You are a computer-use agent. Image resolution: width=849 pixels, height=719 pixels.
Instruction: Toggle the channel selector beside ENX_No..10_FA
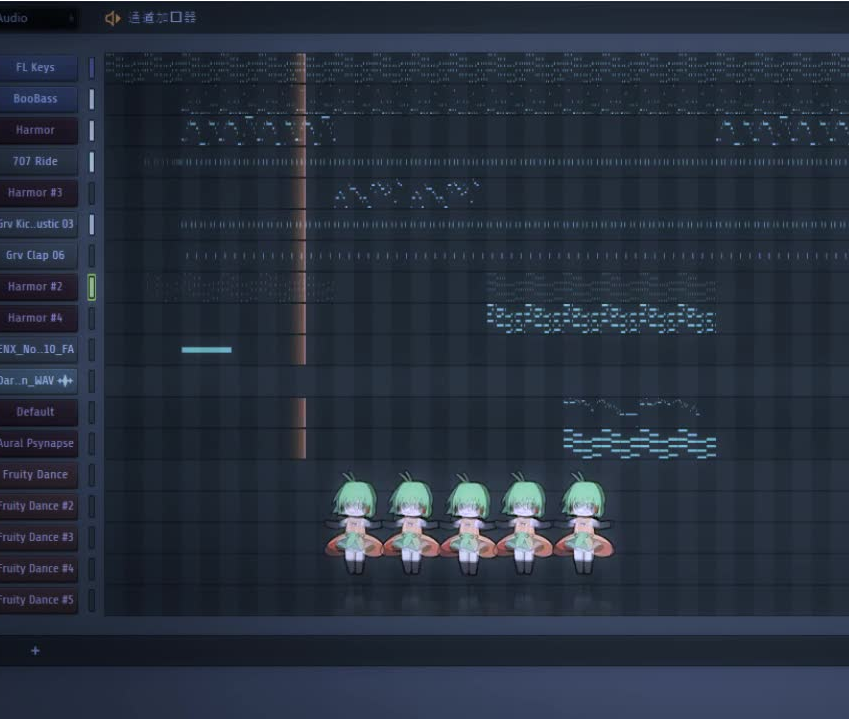(92, 350)
